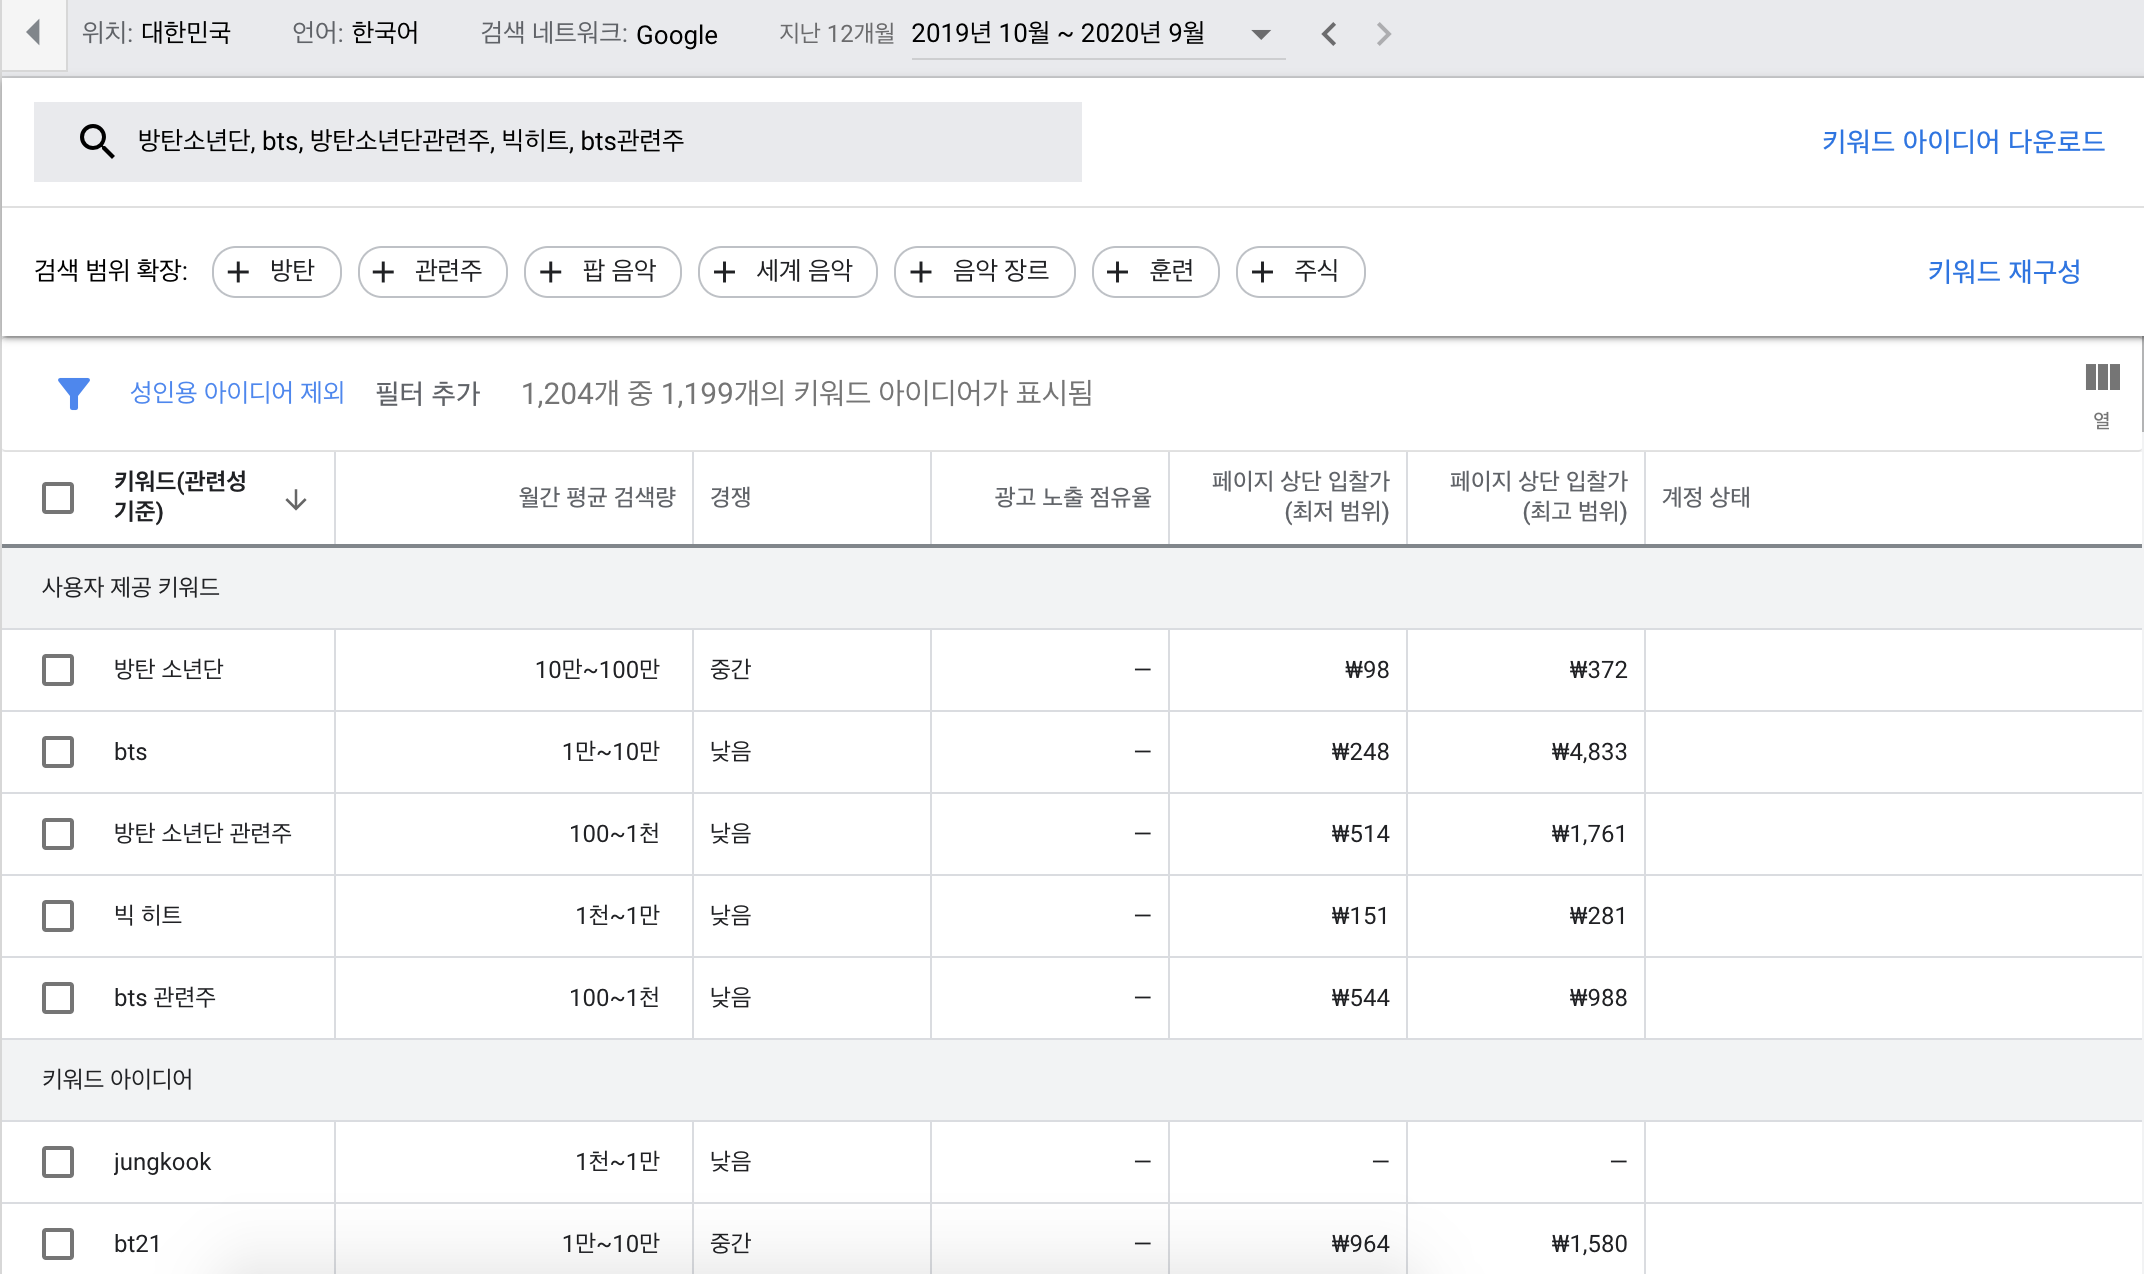Click the back arrow at top left
The image size is (2144, 1274).
33,33
